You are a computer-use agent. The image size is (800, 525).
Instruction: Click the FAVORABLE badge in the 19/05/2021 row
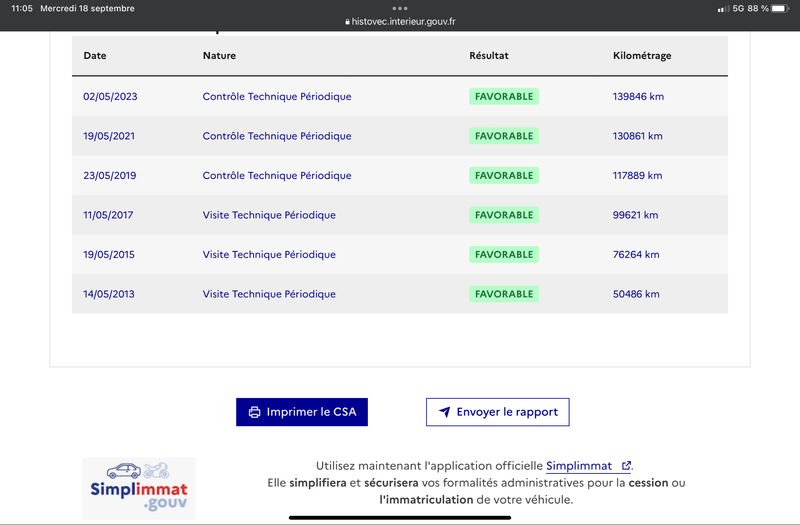504,136
